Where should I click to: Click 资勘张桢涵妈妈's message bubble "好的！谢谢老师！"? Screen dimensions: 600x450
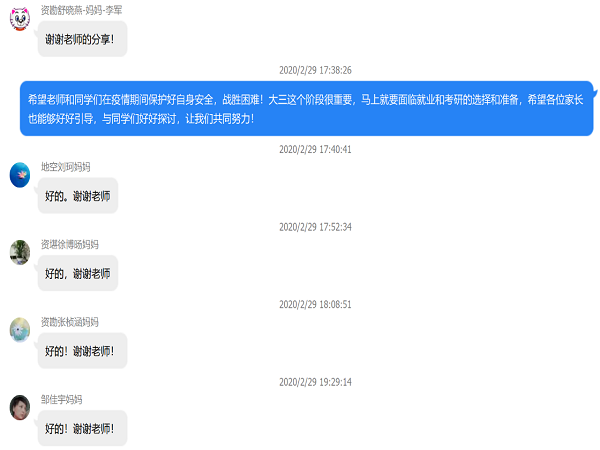[x=82, y=351]
